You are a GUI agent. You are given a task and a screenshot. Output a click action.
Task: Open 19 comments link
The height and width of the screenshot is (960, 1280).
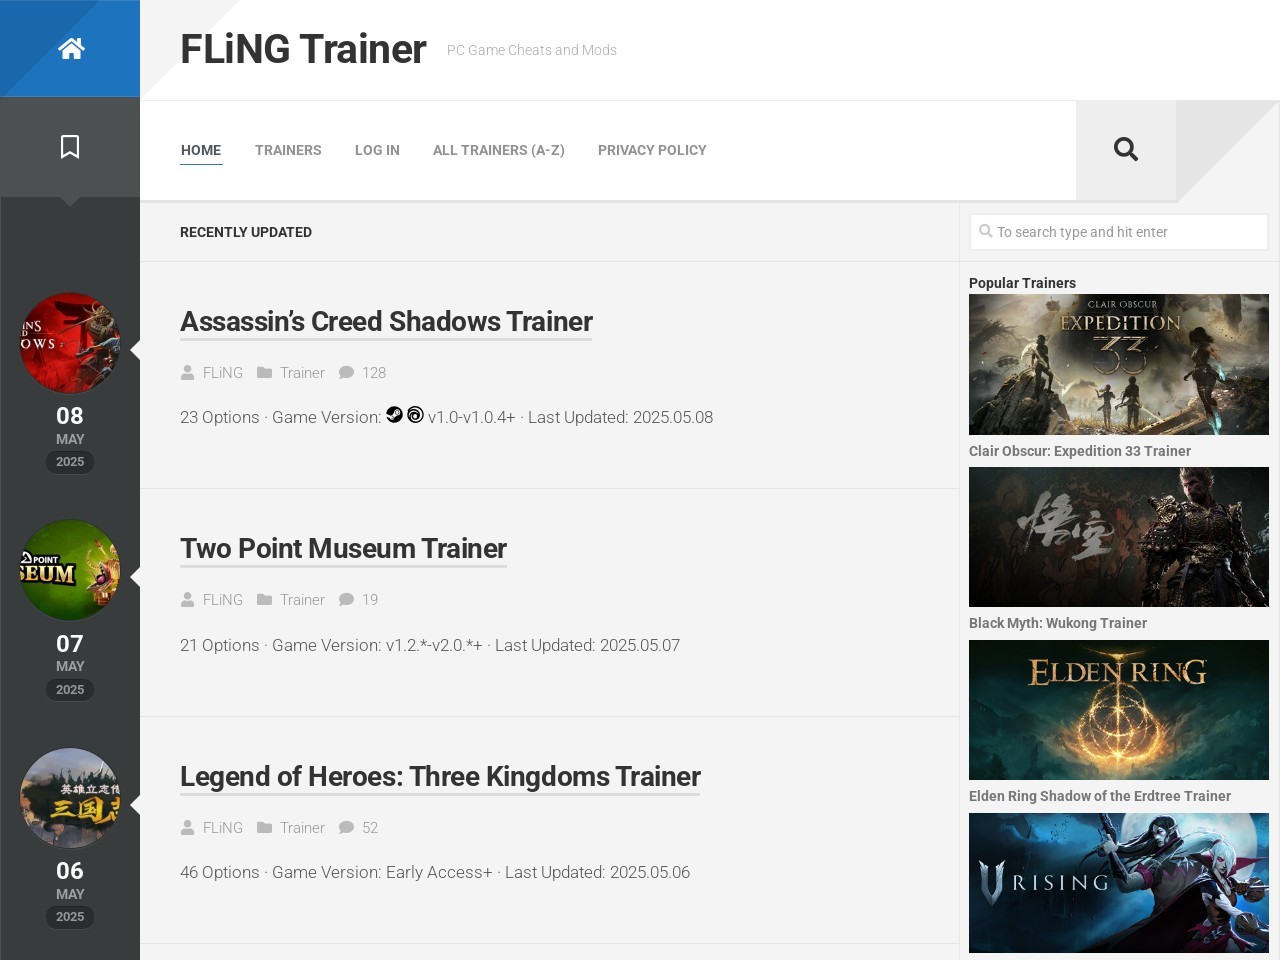click(370, 599)
